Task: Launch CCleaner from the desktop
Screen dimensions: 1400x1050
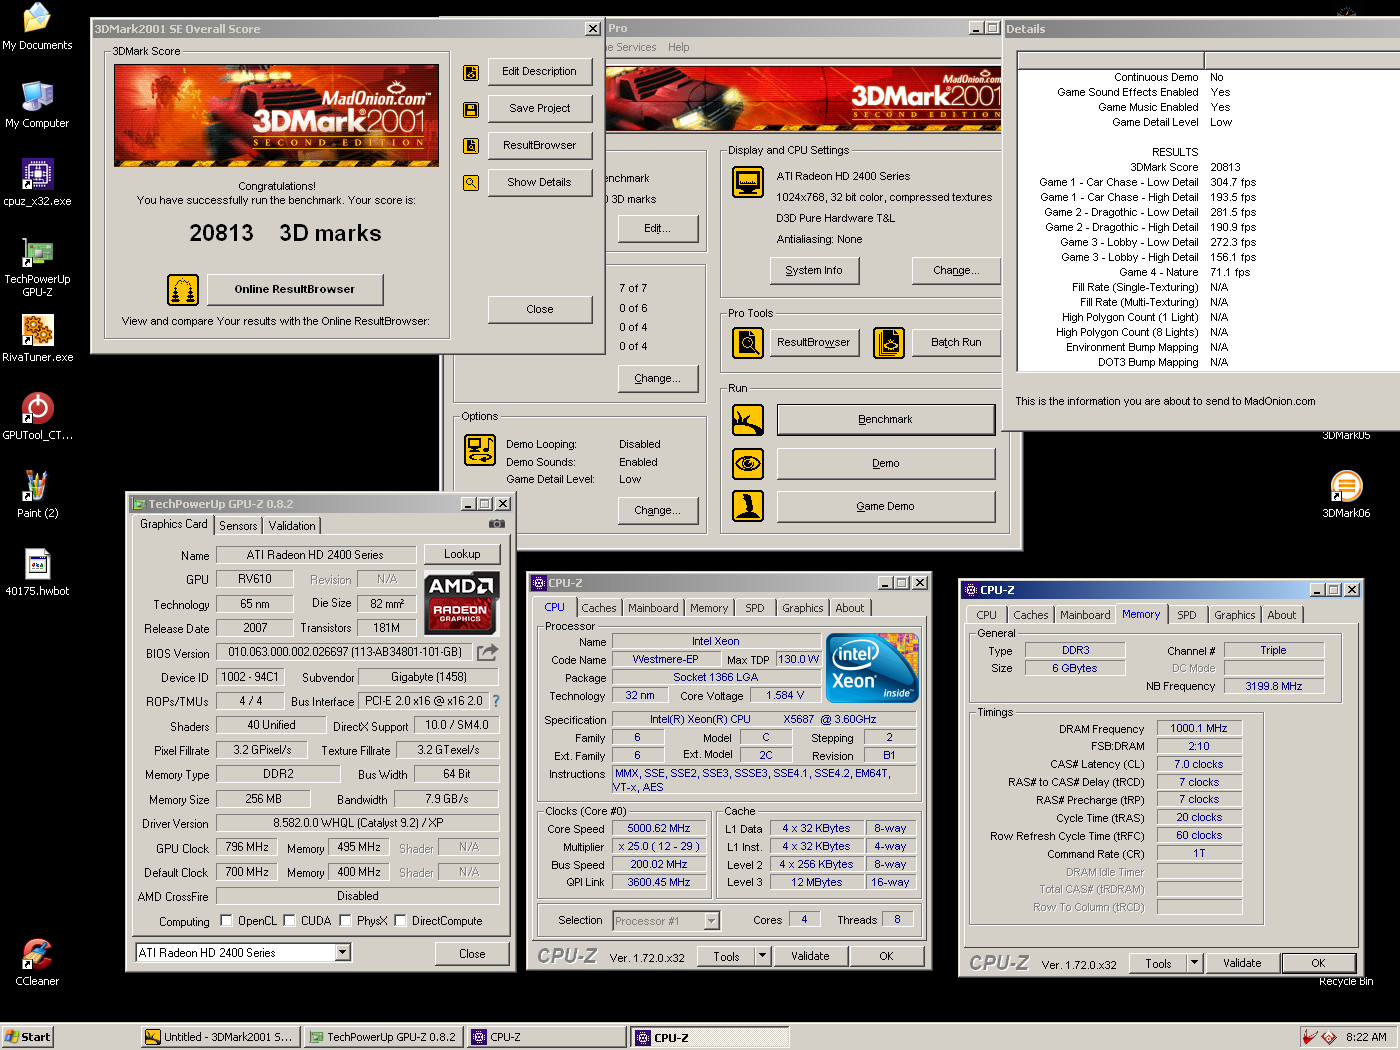Action: [x=37, y=962]
